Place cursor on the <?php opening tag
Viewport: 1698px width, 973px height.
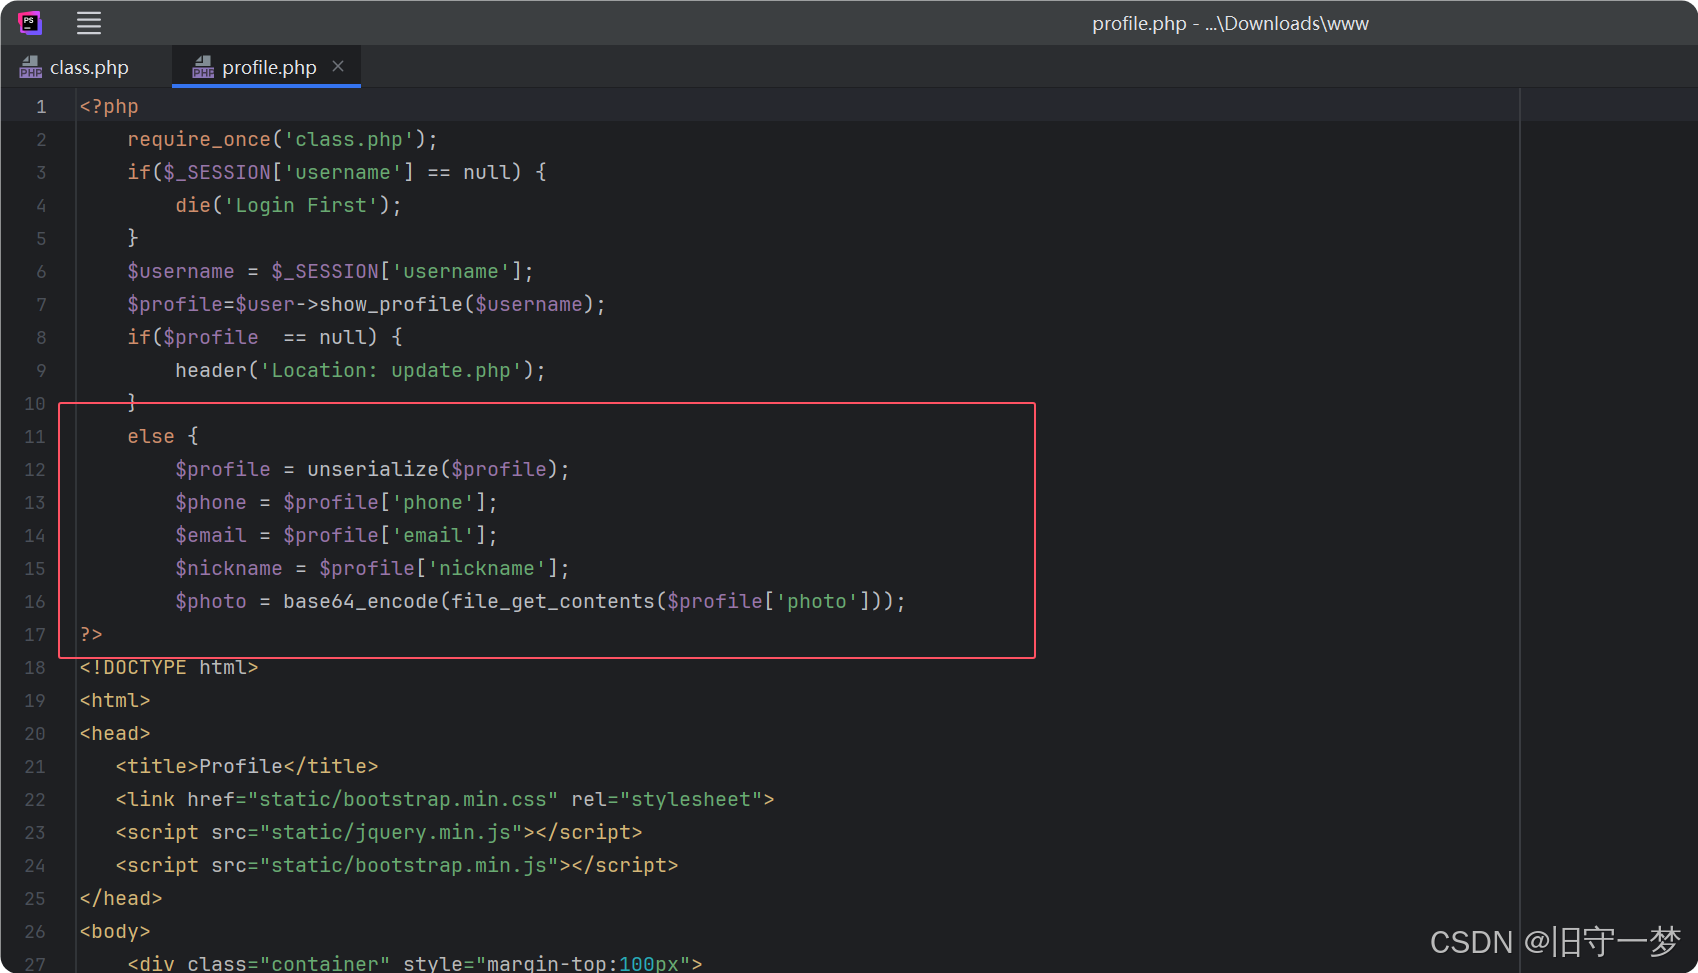tap(109, 107)
